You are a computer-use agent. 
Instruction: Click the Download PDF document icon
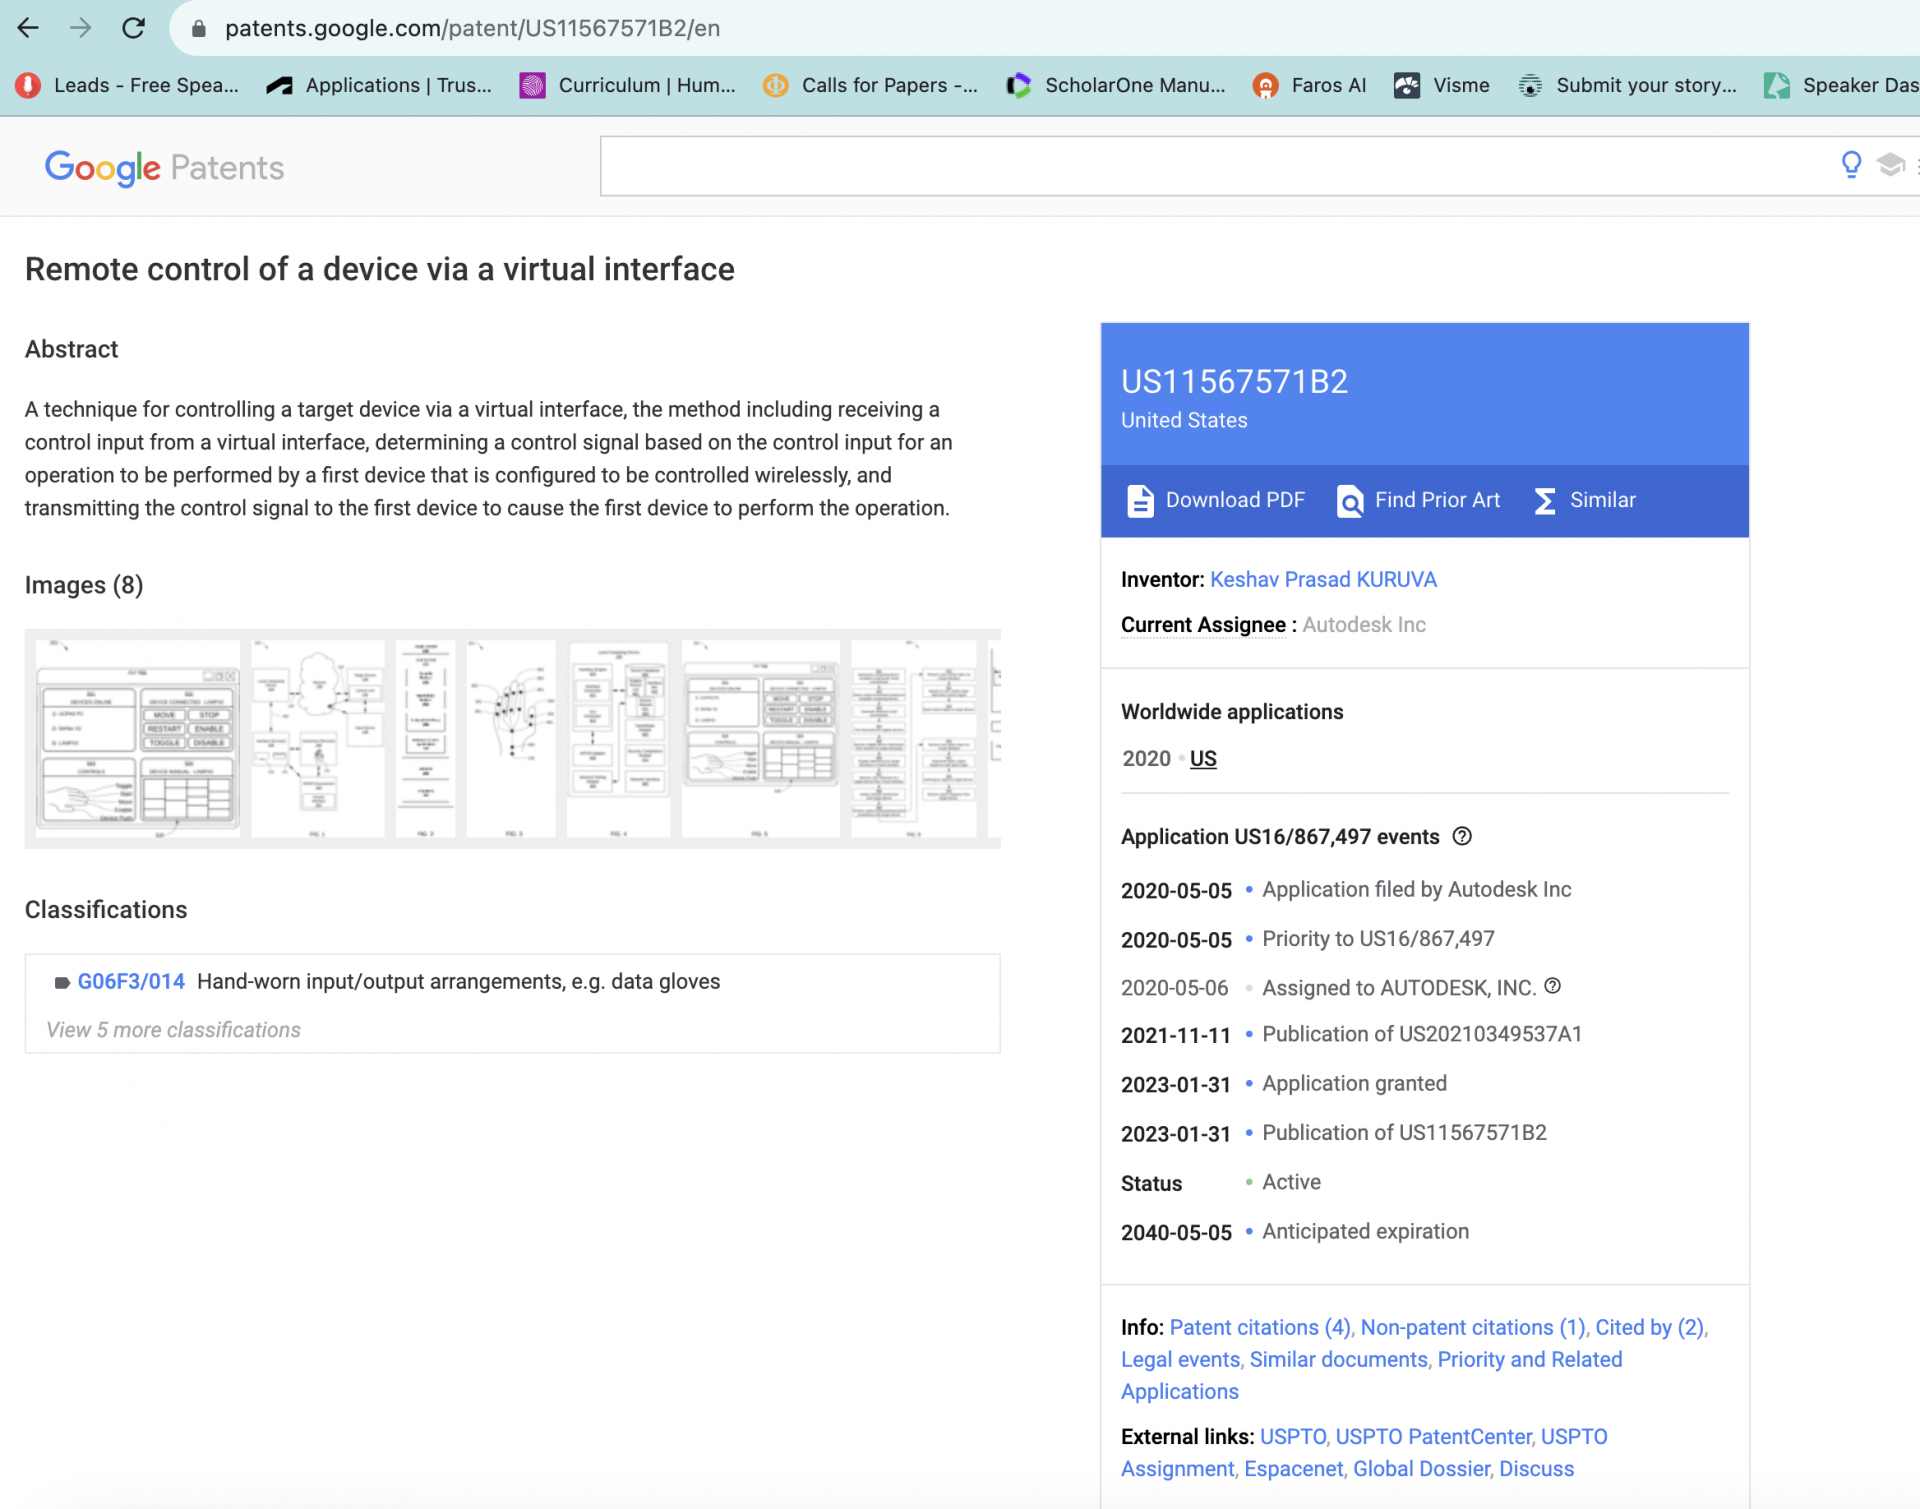[x=1140, y=500]
